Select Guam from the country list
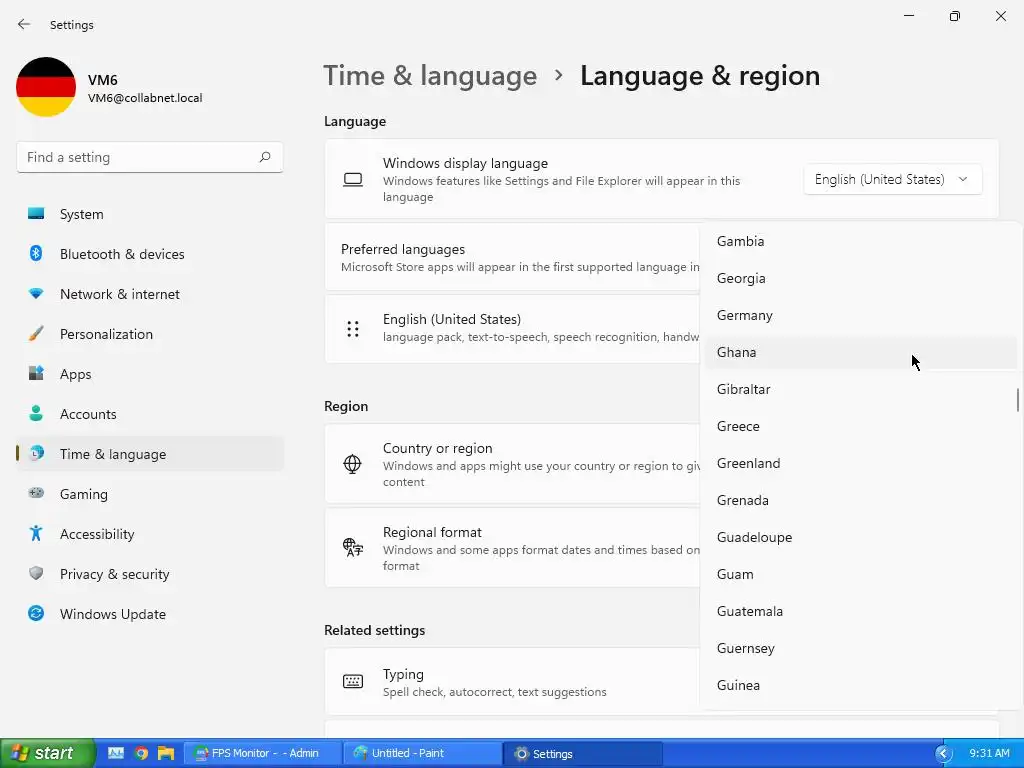1024x768 pixels. [861, 574]
